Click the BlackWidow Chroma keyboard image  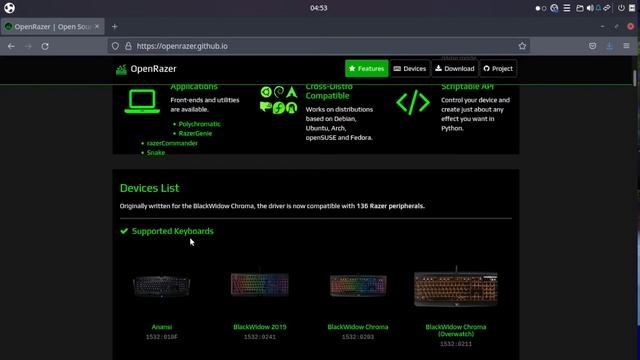click(x=358, y=285)
